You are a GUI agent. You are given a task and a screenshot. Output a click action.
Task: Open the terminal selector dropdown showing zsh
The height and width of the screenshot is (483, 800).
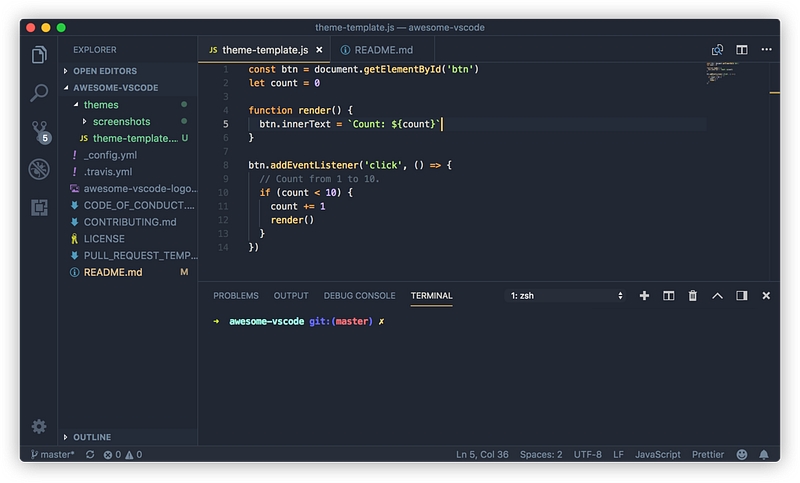tap(566, 296)
